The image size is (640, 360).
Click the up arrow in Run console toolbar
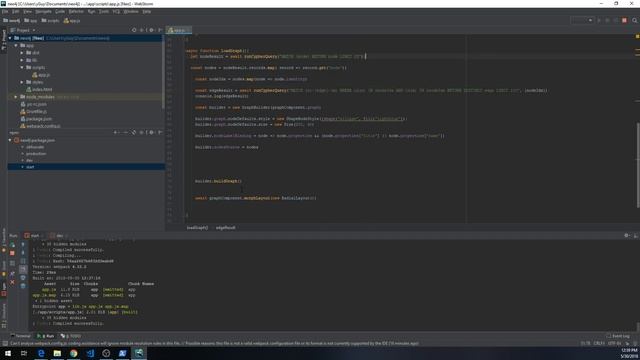(x=23, y=244)
